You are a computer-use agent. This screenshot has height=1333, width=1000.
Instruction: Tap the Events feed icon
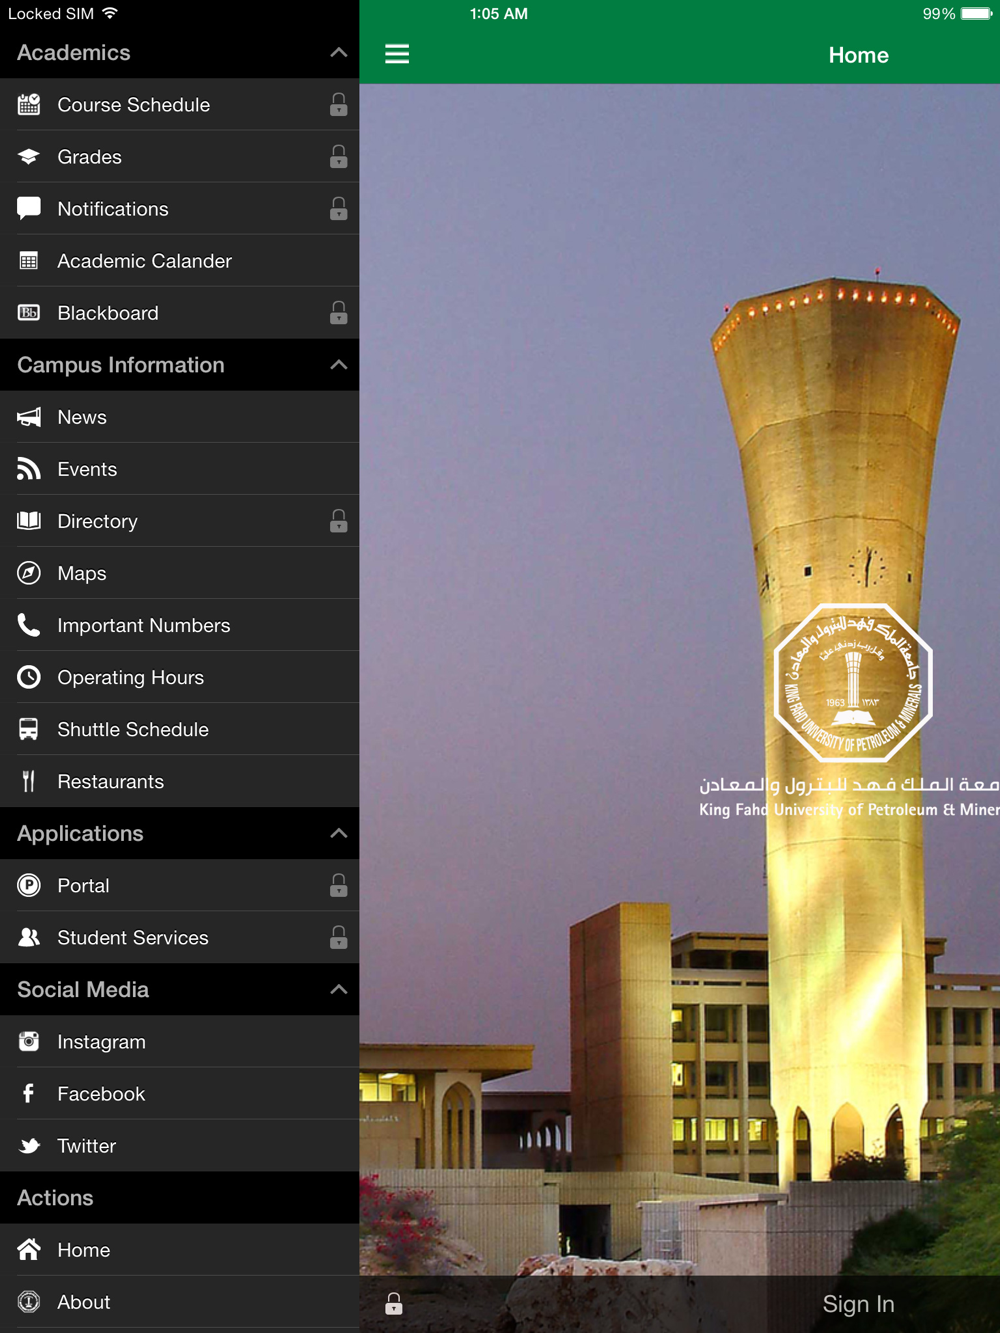click(x=29, y=469)
